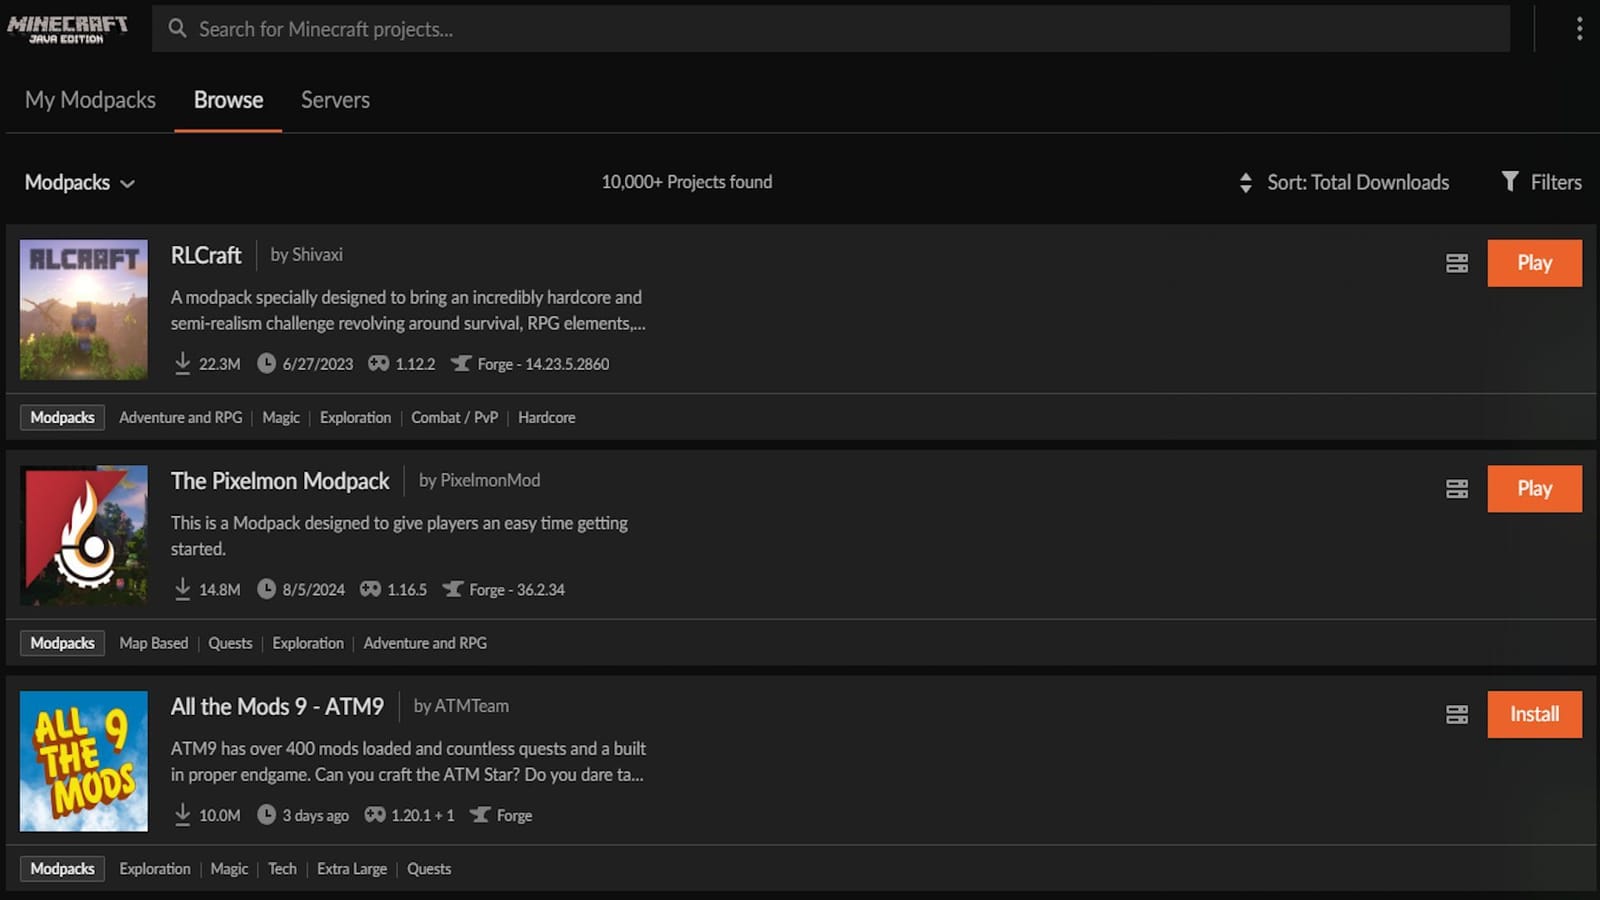Switch to the My Modpacks tab
Viewport: 1600px width, 900px height.
point(90,99)
